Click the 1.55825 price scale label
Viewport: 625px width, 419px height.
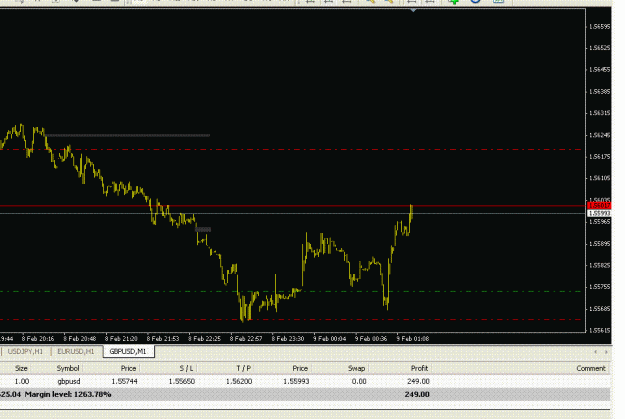click(600, 265)
